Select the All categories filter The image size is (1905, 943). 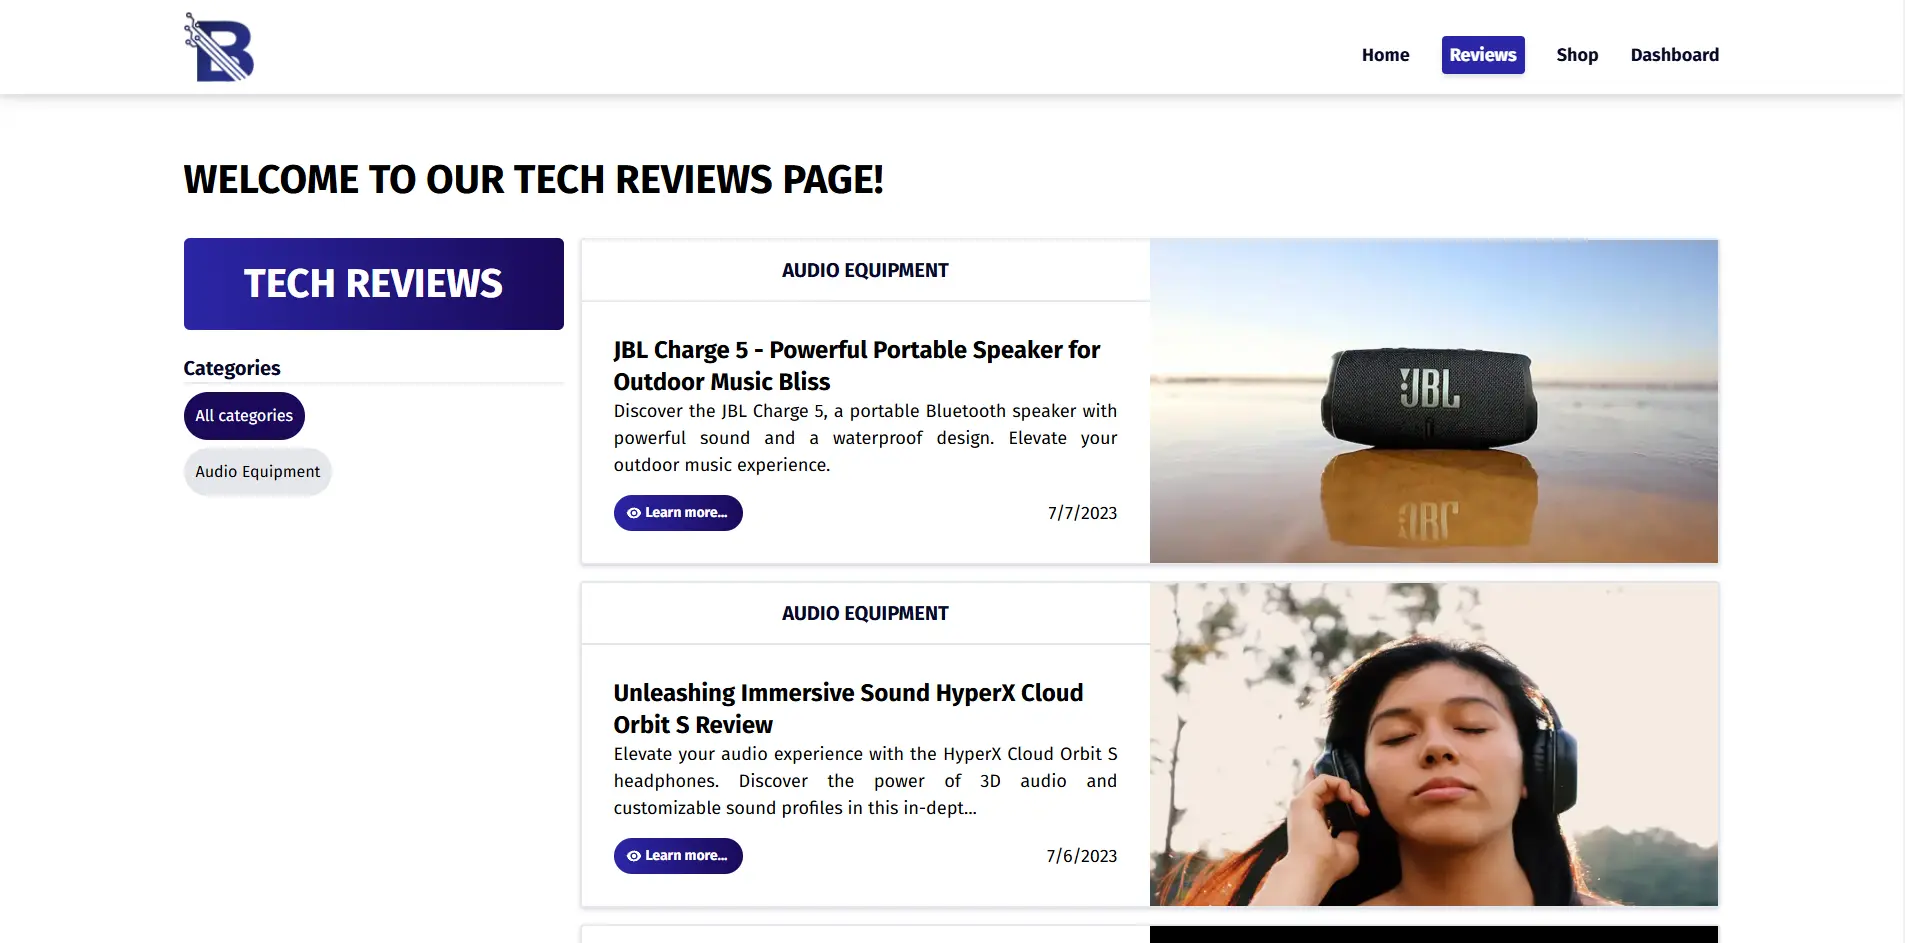(244, 416)
